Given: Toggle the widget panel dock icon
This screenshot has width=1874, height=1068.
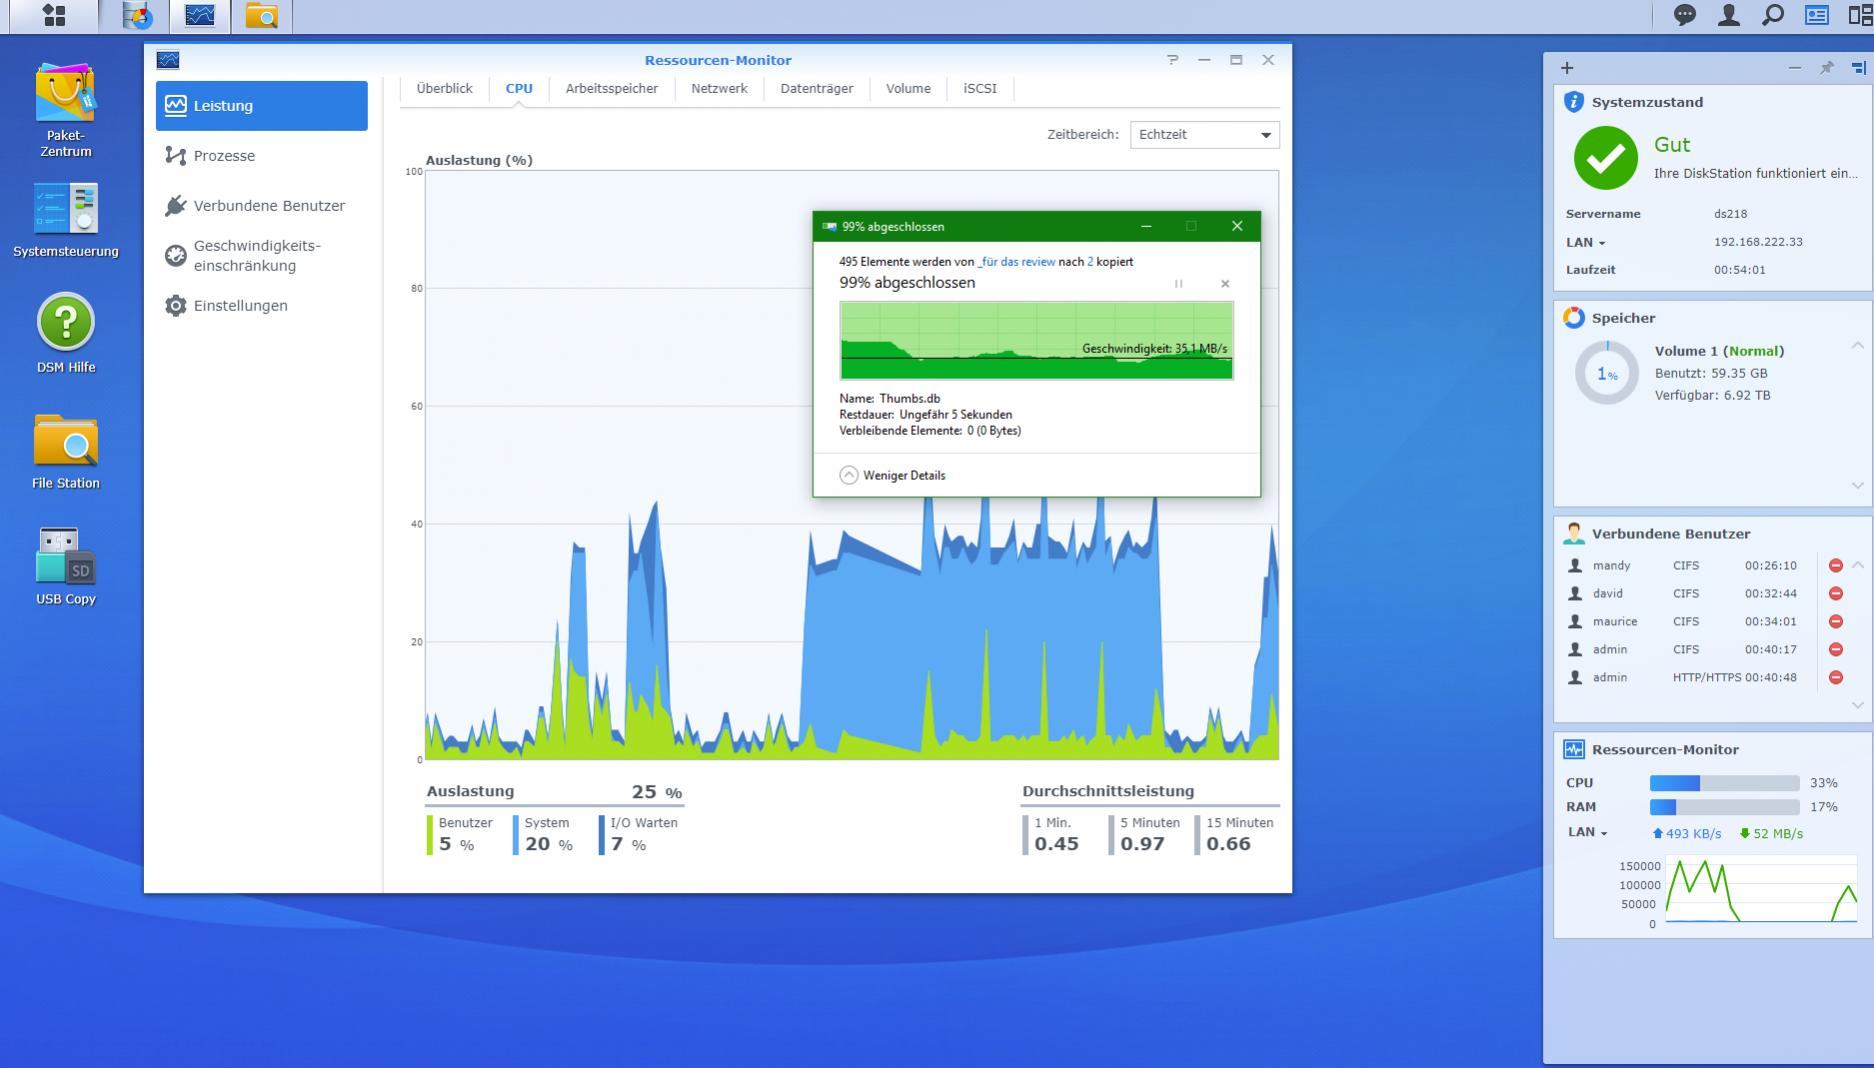Looking at the screenshot, I should click(x=1858, y=68).
